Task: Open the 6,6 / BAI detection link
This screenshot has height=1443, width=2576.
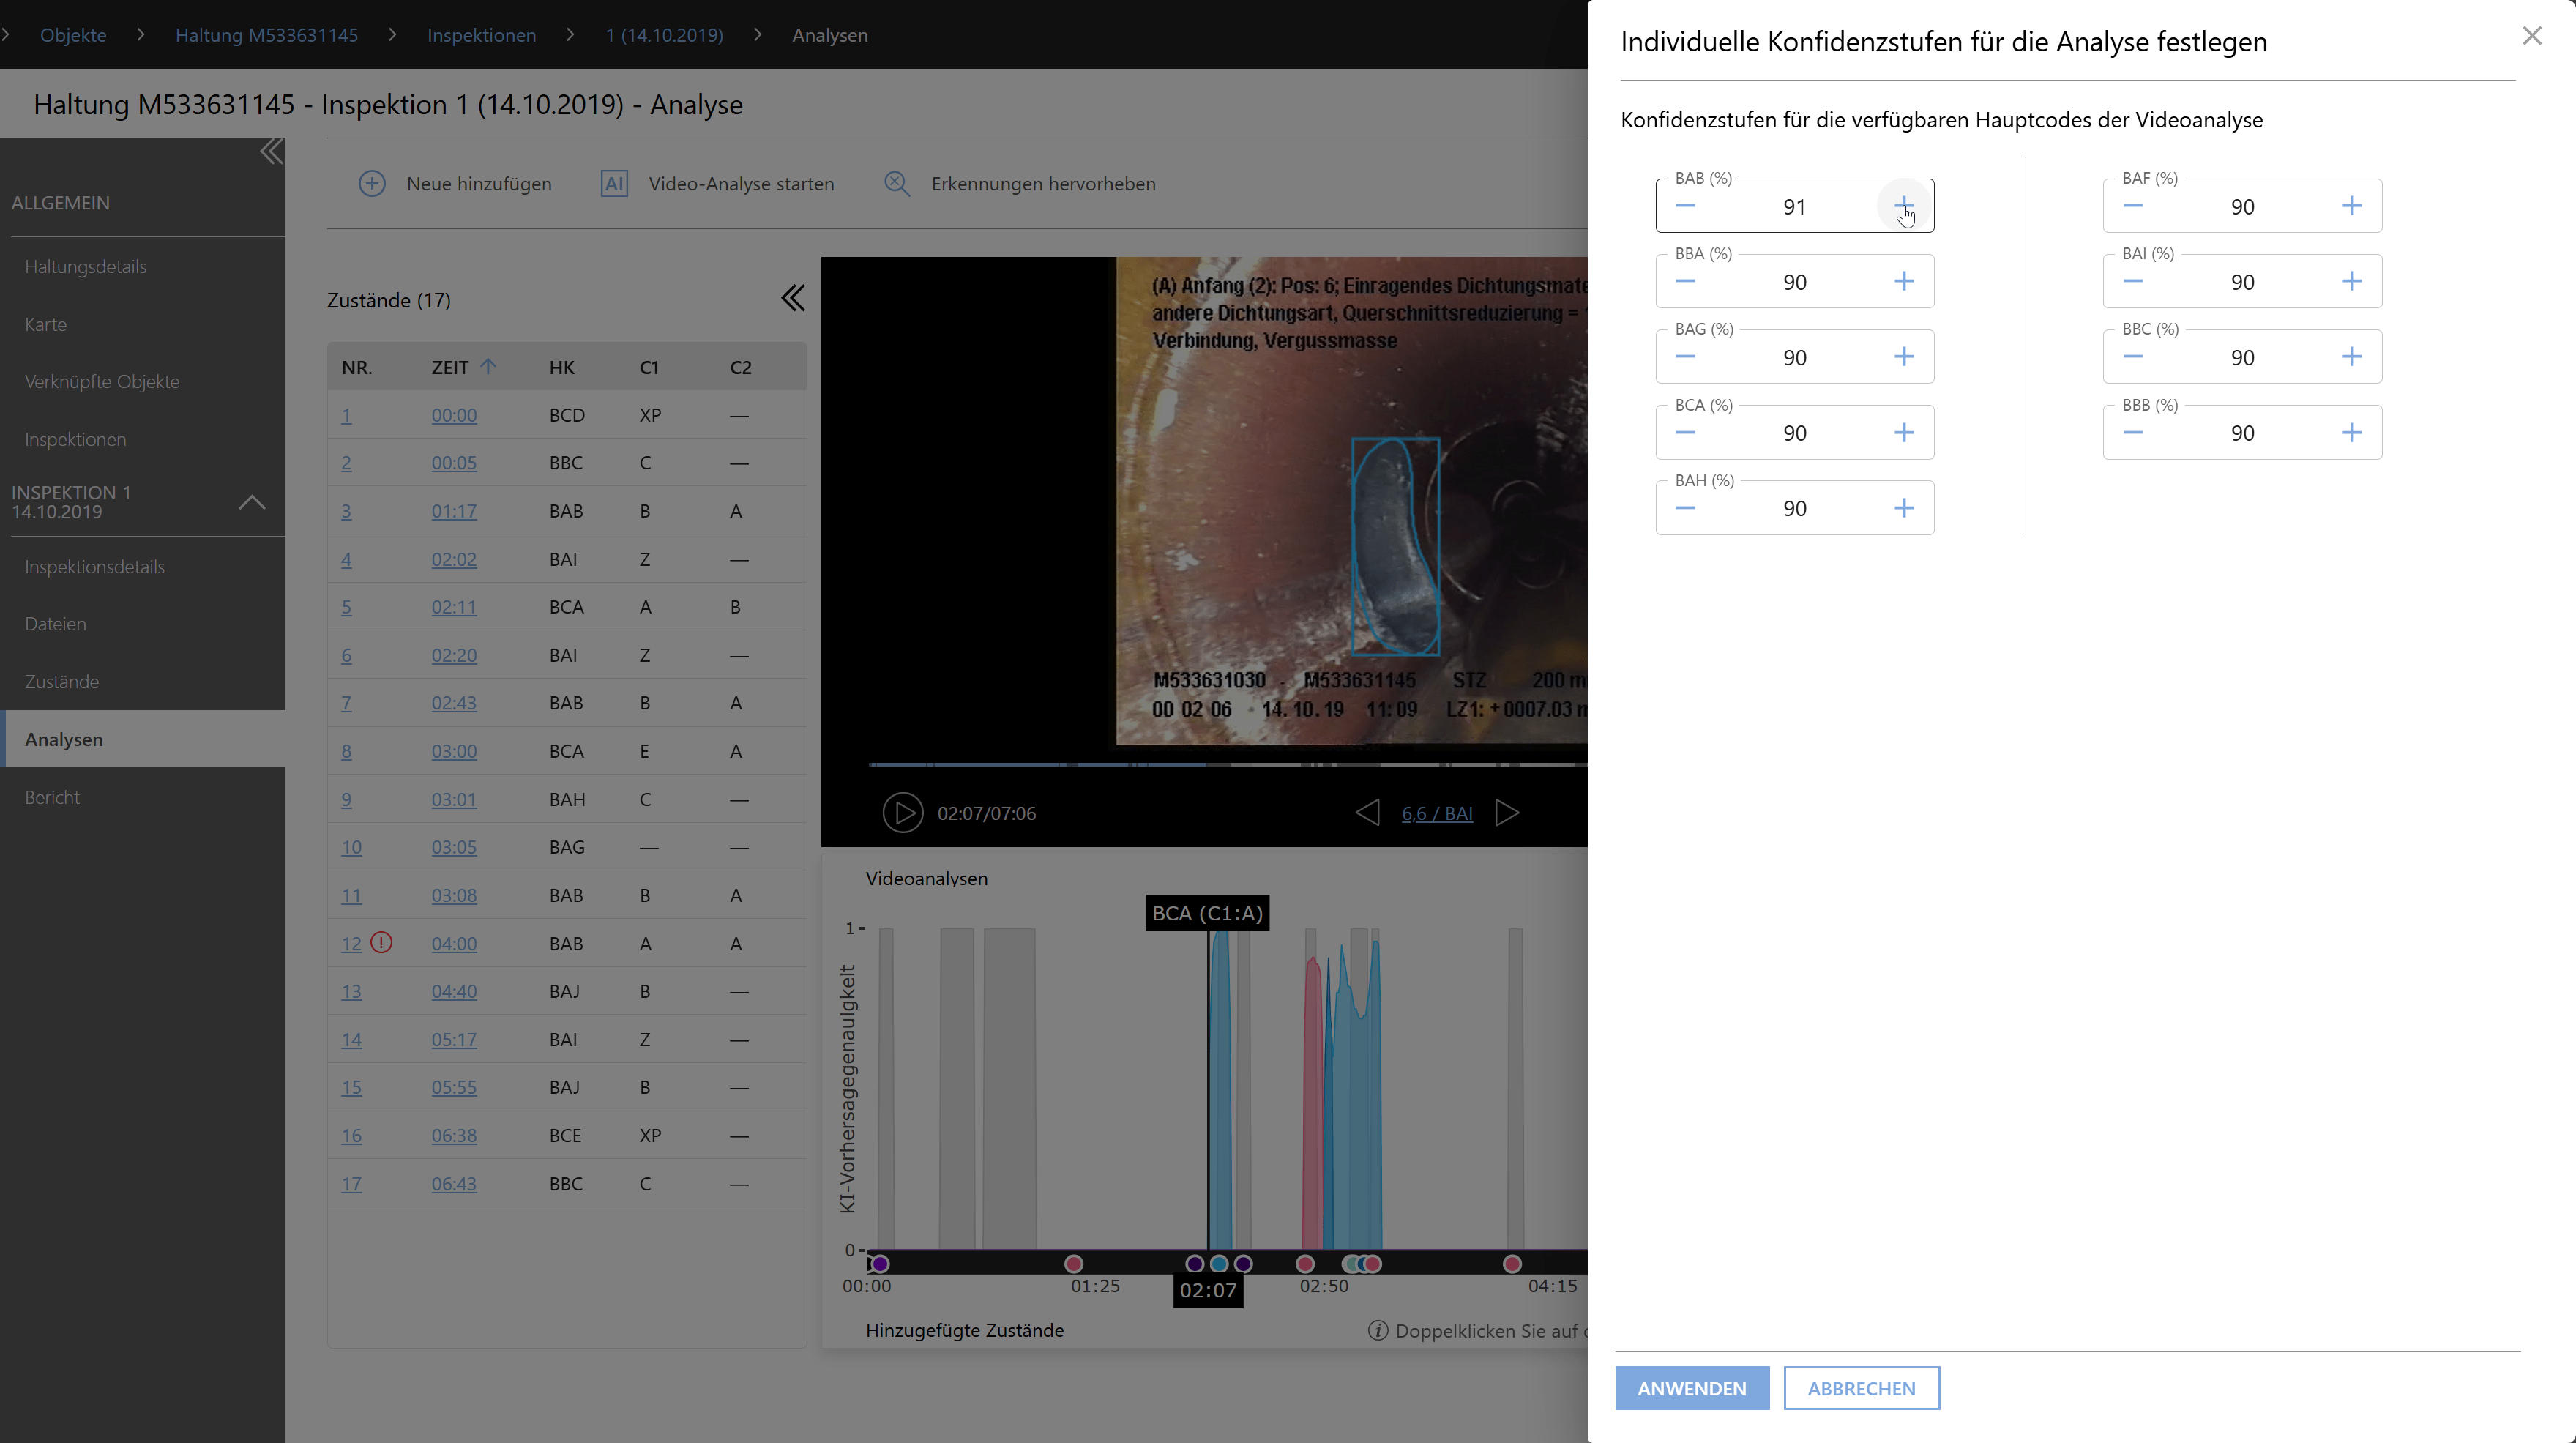Action: [x=1437, y=813]
